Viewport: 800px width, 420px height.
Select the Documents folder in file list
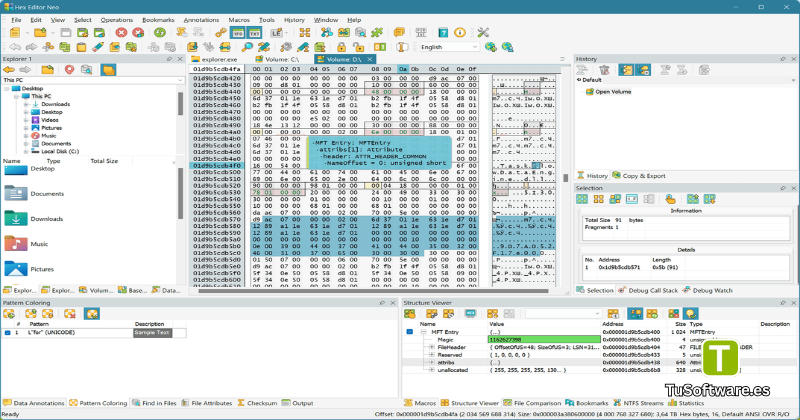click(x=35, y=194)
